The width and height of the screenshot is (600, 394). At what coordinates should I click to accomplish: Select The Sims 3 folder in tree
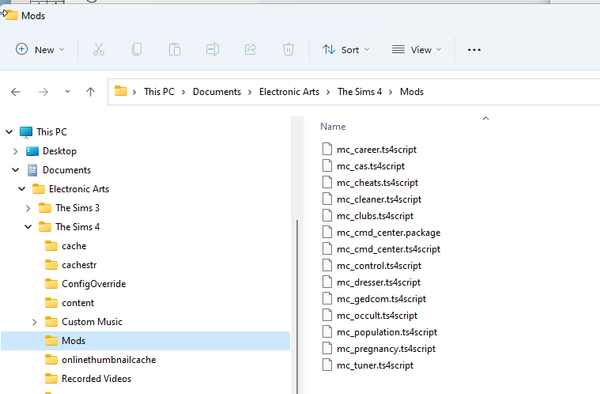pyautogui.click(x=77, y=208)
